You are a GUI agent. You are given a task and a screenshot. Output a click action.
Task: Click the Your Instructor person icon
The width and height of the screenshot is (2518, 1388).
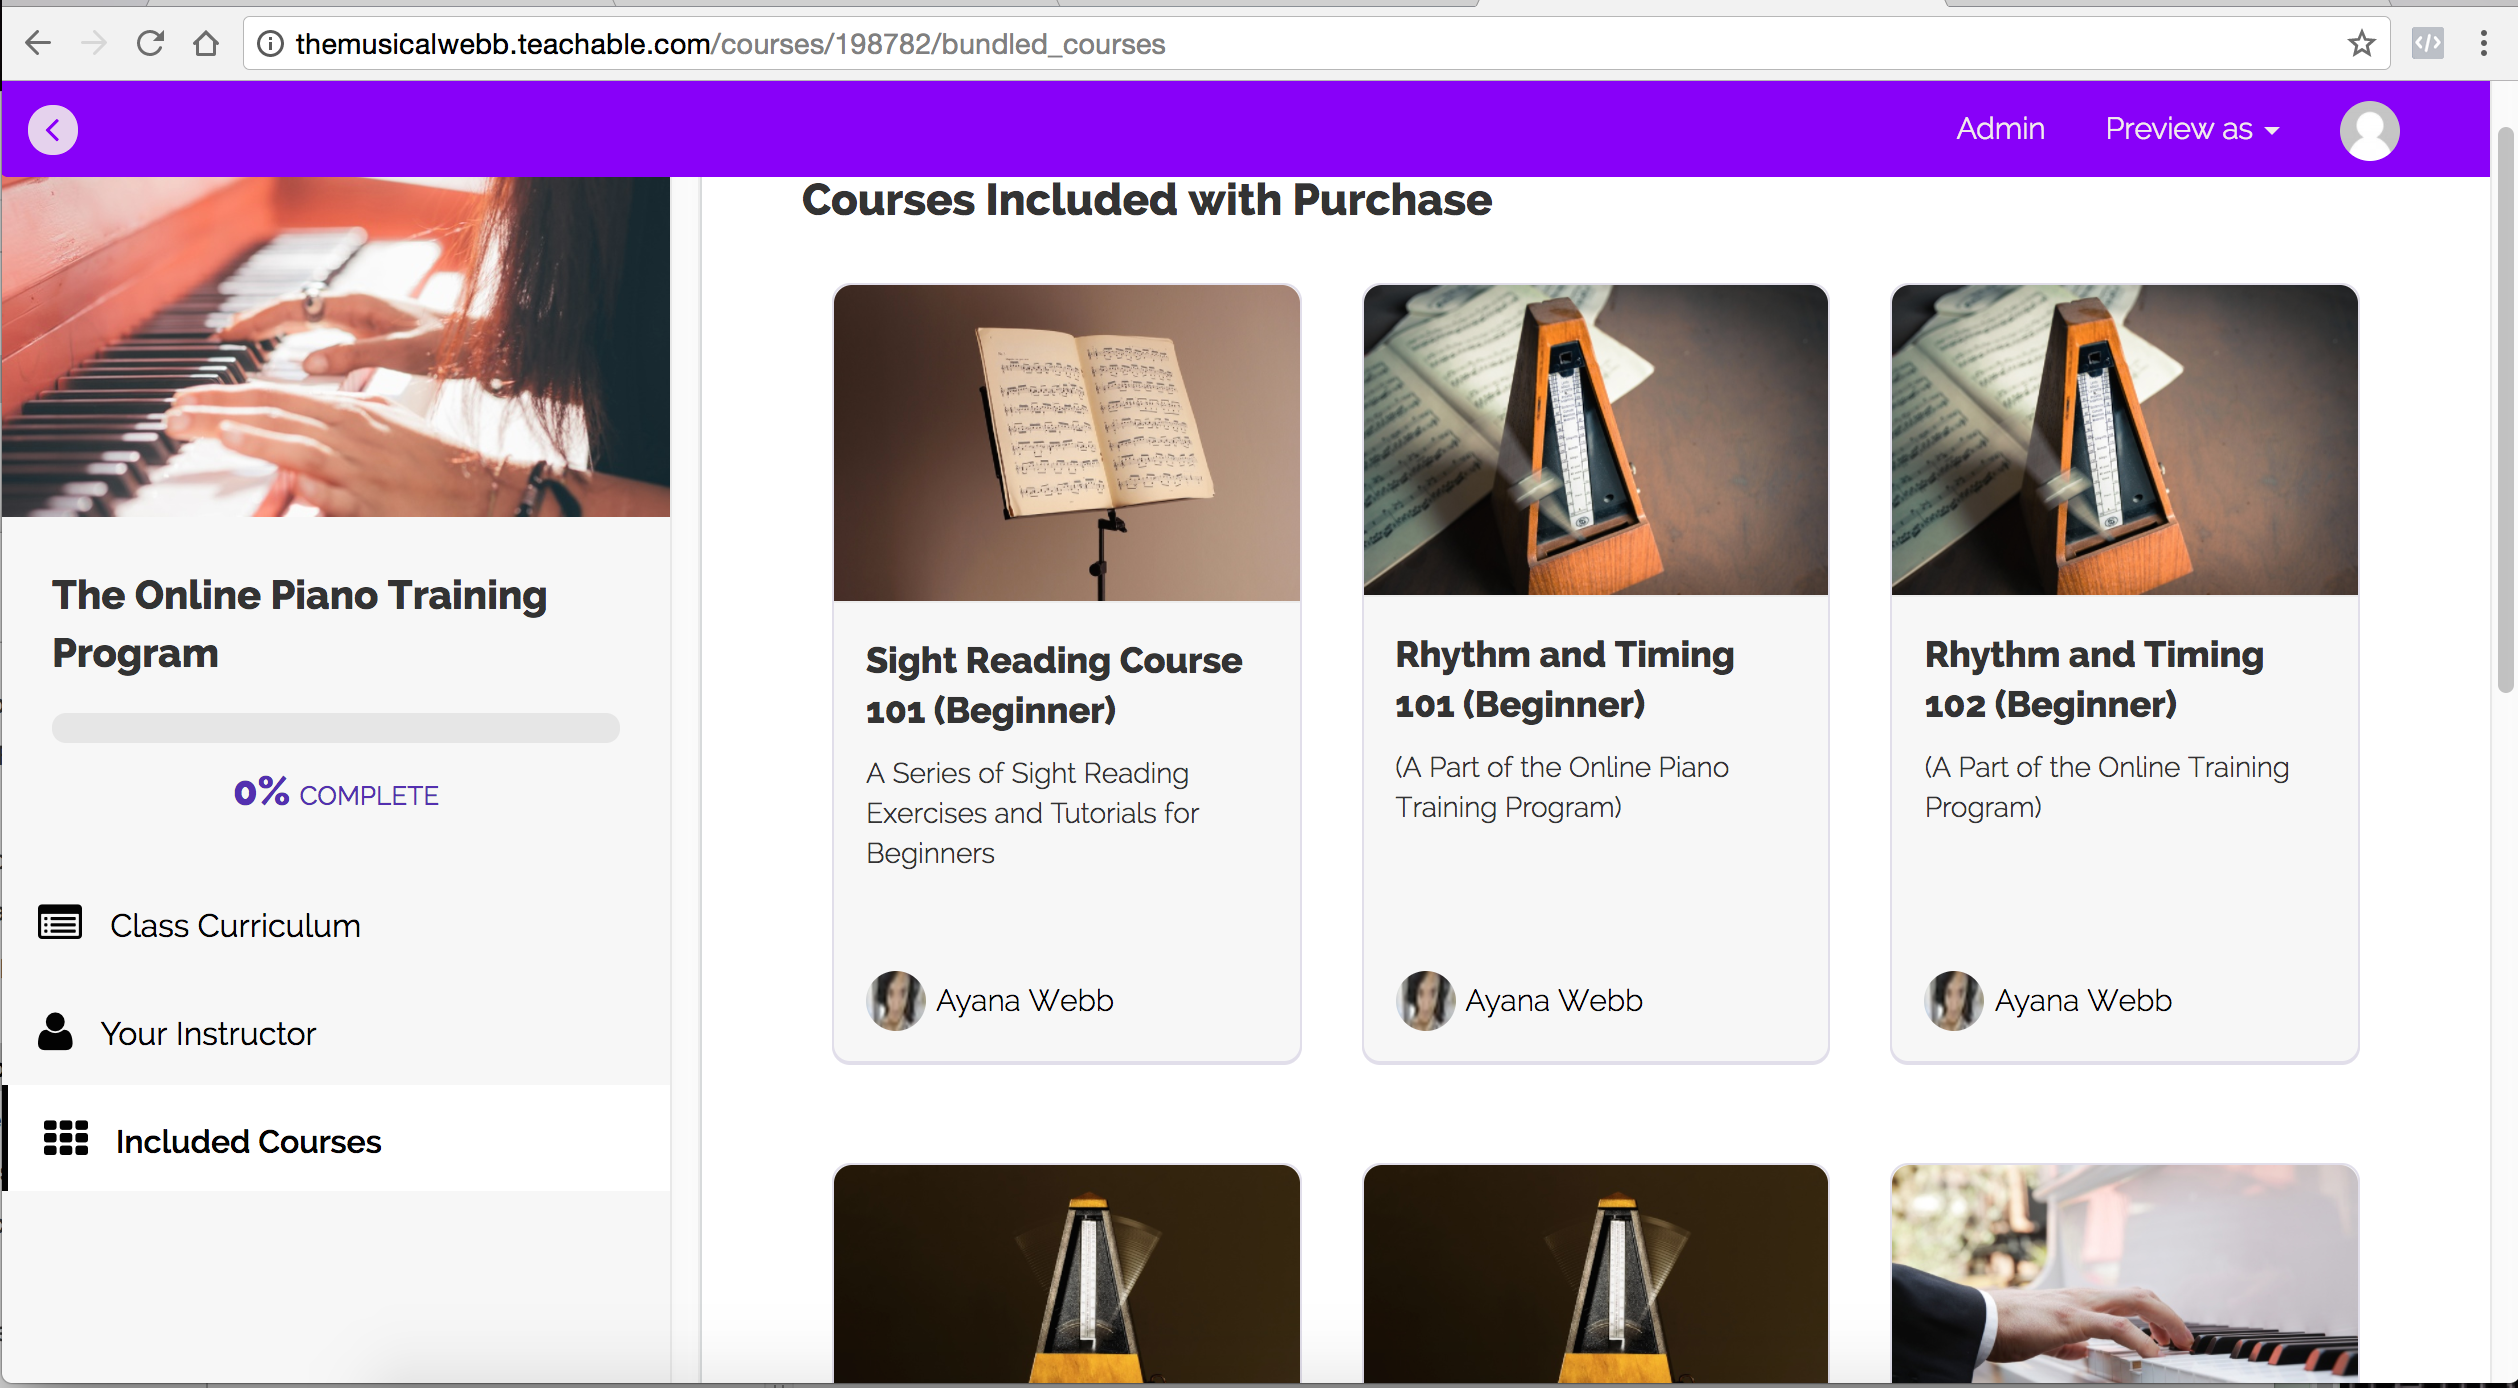click(x=55, y=1031)
